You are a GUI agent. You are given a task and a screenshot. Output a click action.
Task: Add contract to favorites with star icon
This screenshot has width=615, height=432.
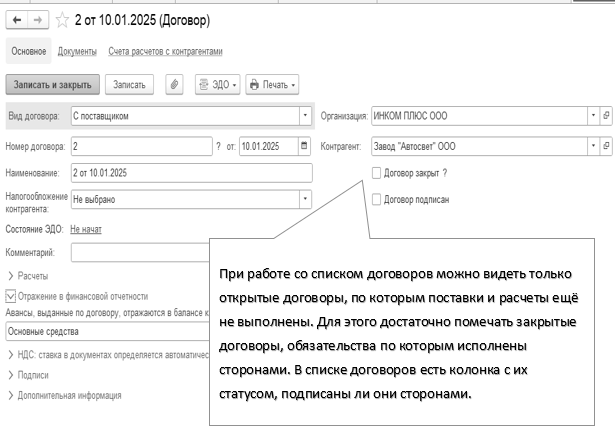tap(62, 20)
